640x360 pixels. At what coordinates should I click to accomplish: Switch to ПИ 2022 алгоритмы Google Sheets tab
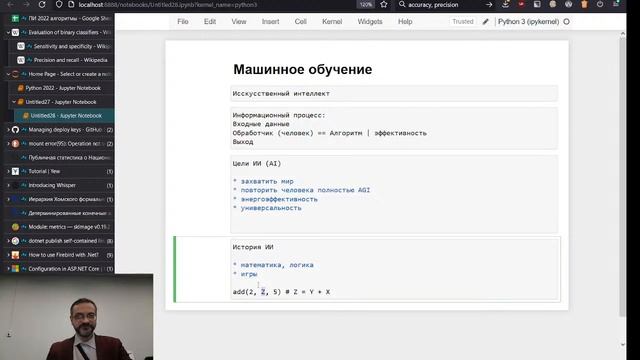pos(60,18)
